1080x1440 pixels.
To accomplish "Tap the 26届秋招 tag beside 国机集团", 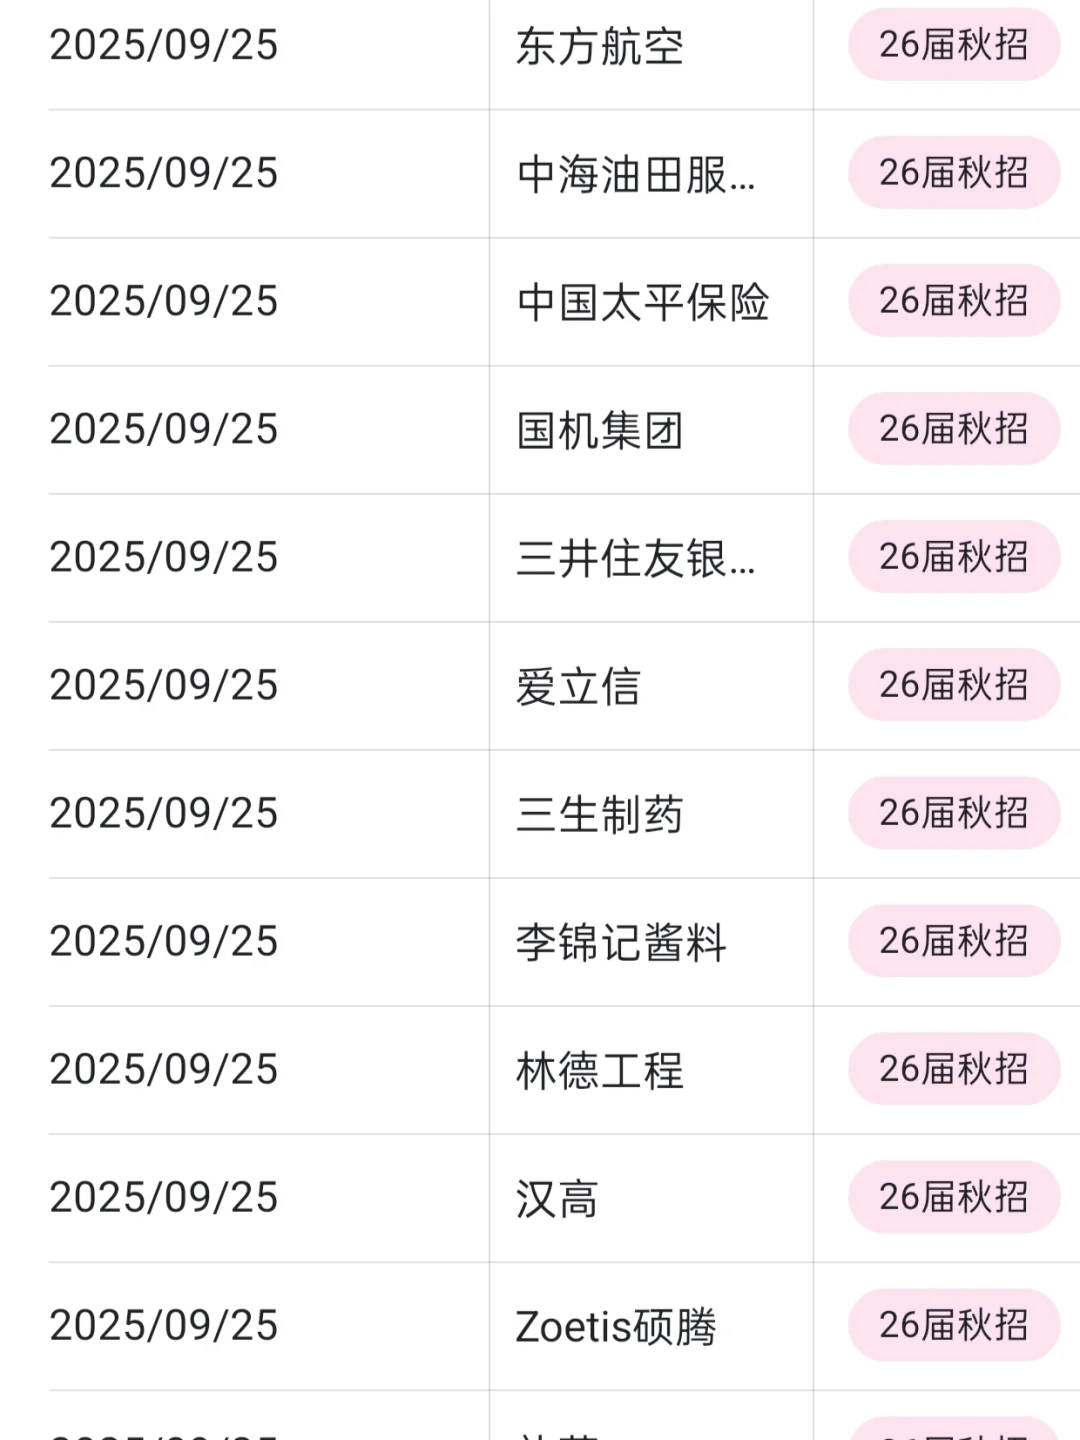I will pos(954,429).
